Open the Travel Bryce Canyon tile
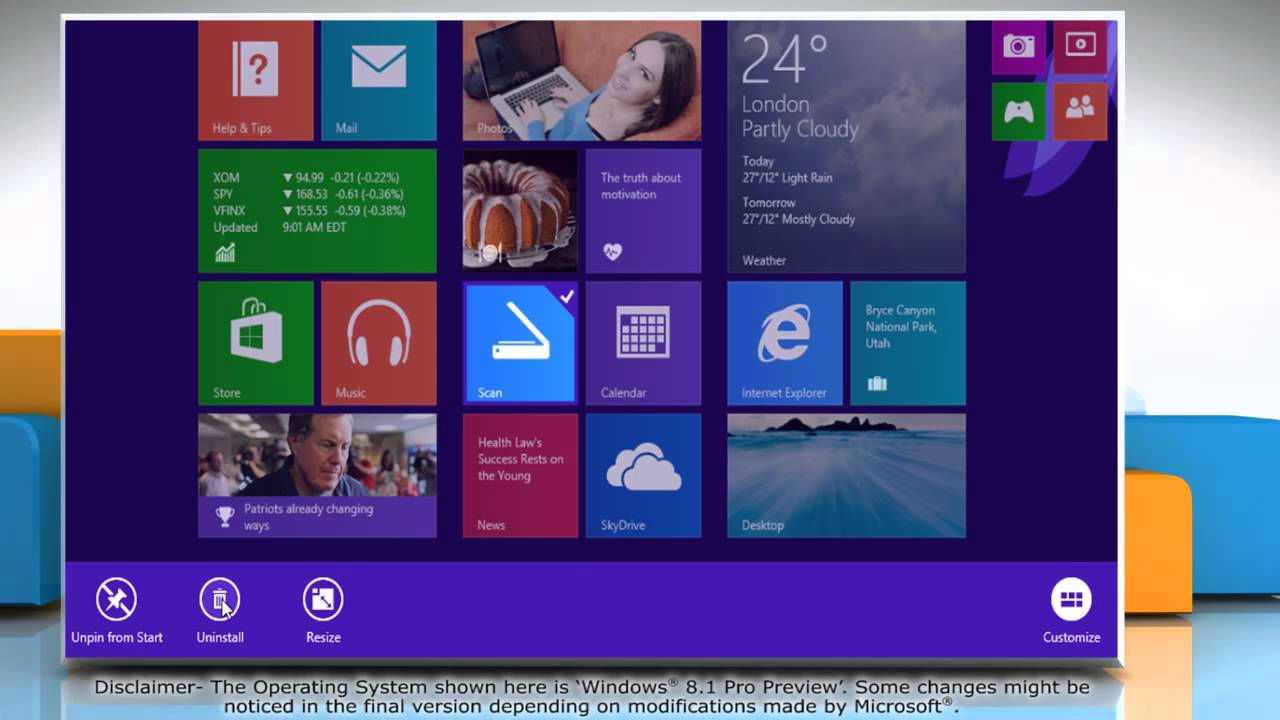Image resolution: width=1280 pixels, height=720 pixels. [x=908, y=343]
